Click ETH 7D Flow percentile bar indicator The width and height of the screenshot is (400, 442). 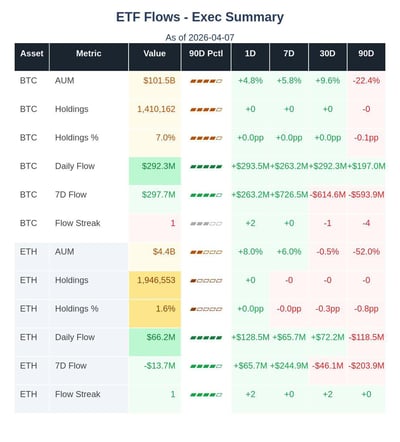coord(206,366)
